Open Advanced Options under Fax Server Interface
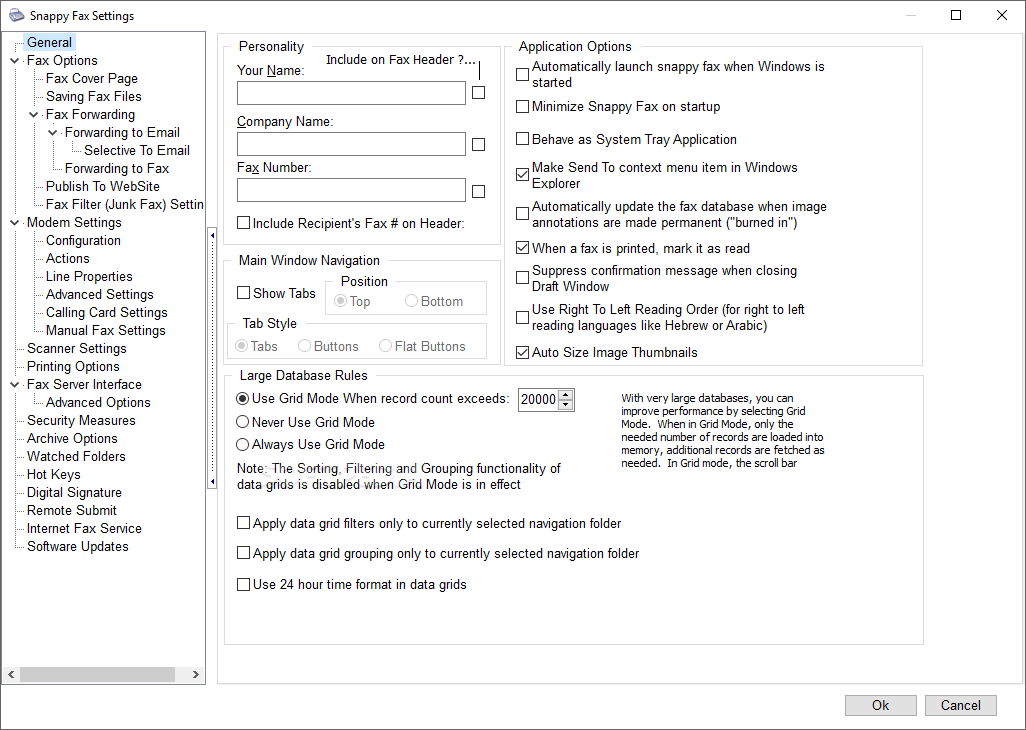 [98, 402]
